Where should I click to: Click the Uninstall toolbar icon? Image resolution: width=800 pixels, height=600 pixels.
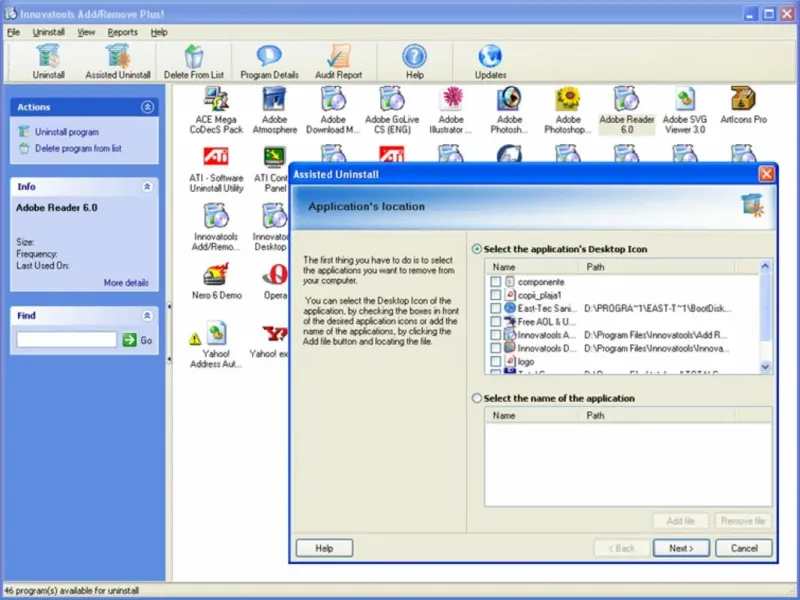(x=48, y=61)
